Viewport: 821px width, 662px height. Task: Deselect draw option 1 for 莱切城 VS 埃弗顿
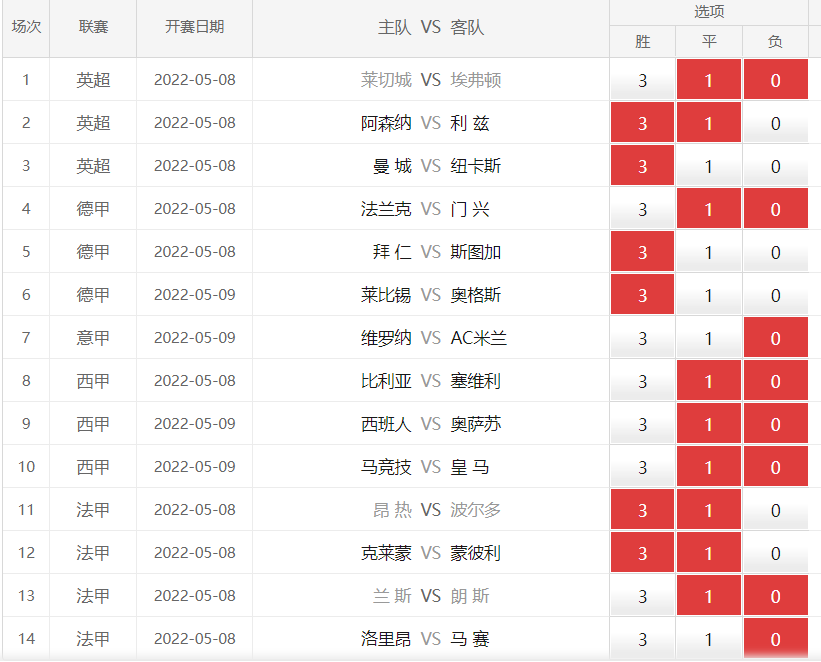pos(709,80)
